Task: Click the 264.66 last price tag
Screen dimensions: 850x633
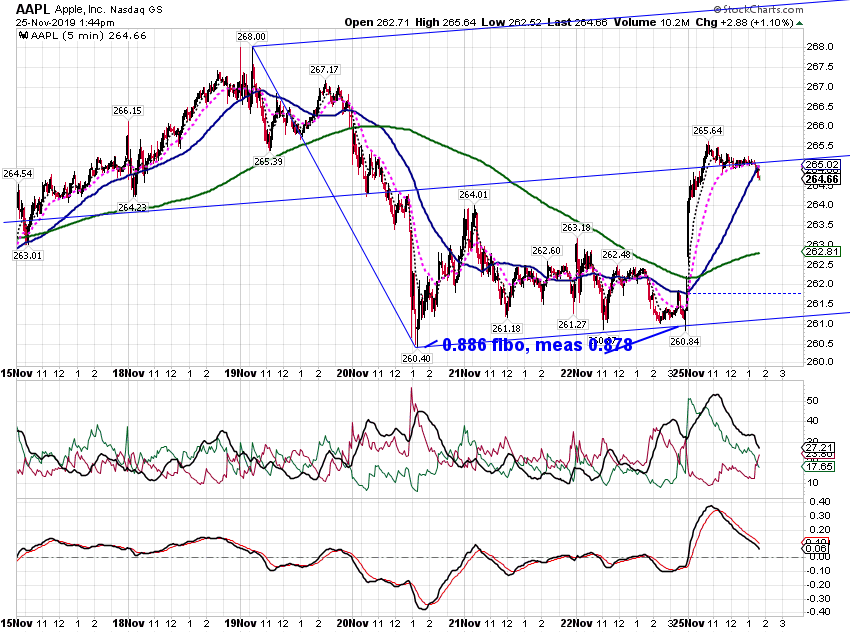Action: click(x=822, y=179)
